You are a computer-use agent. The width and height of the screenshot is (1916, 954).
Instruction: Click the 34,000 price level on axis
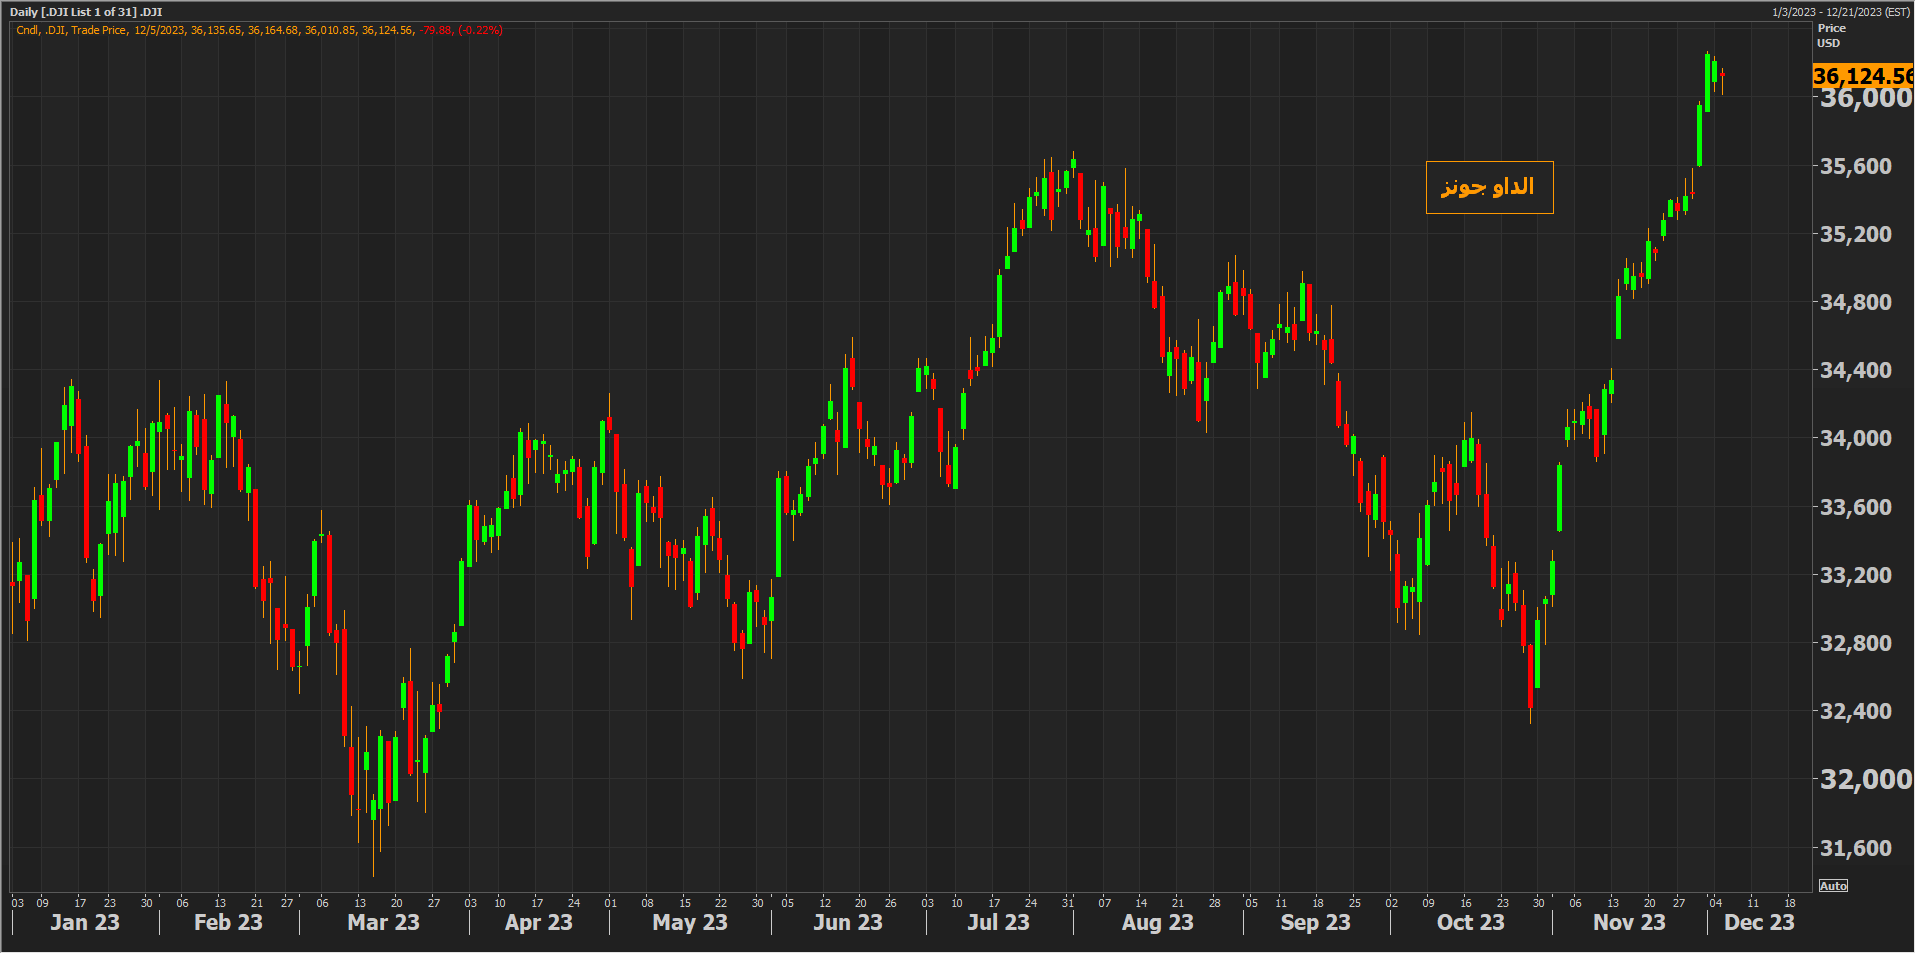click(1855, 438)
